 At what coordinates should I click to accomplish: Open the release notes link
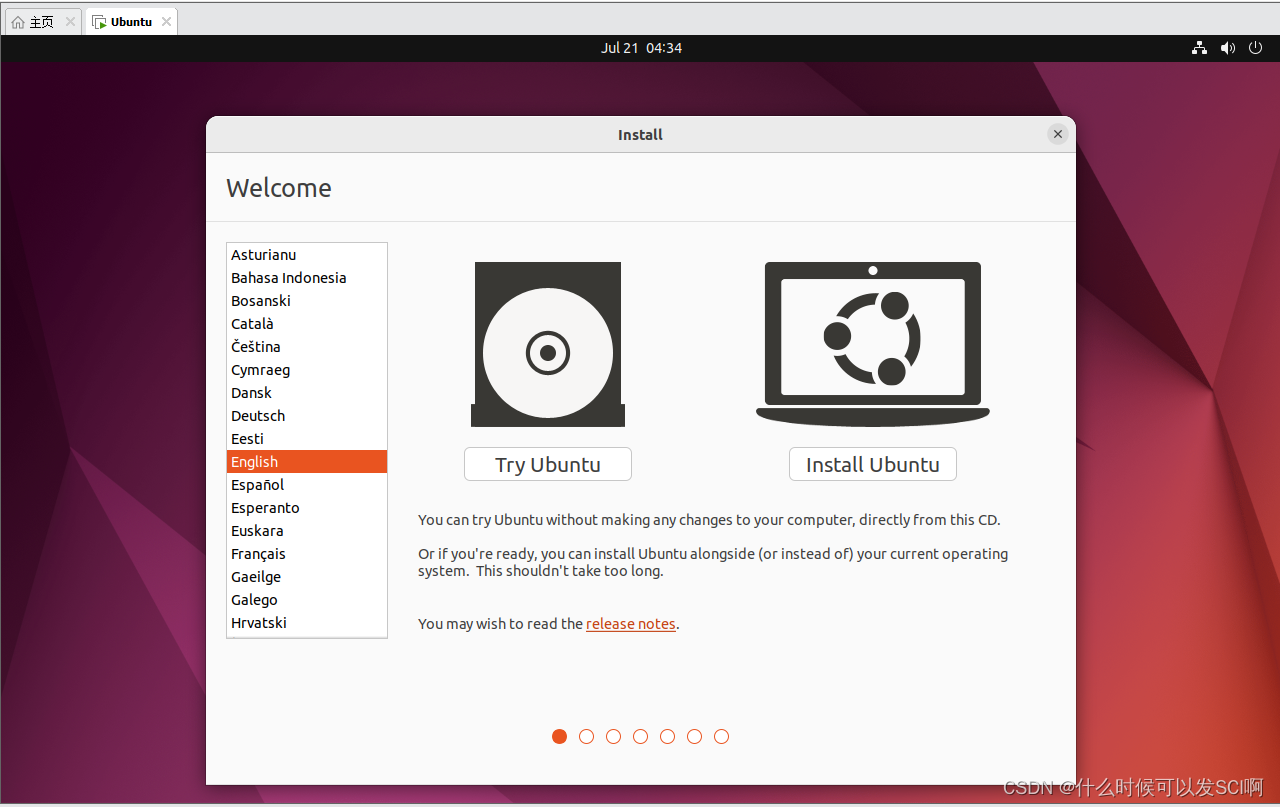(631, 624)
